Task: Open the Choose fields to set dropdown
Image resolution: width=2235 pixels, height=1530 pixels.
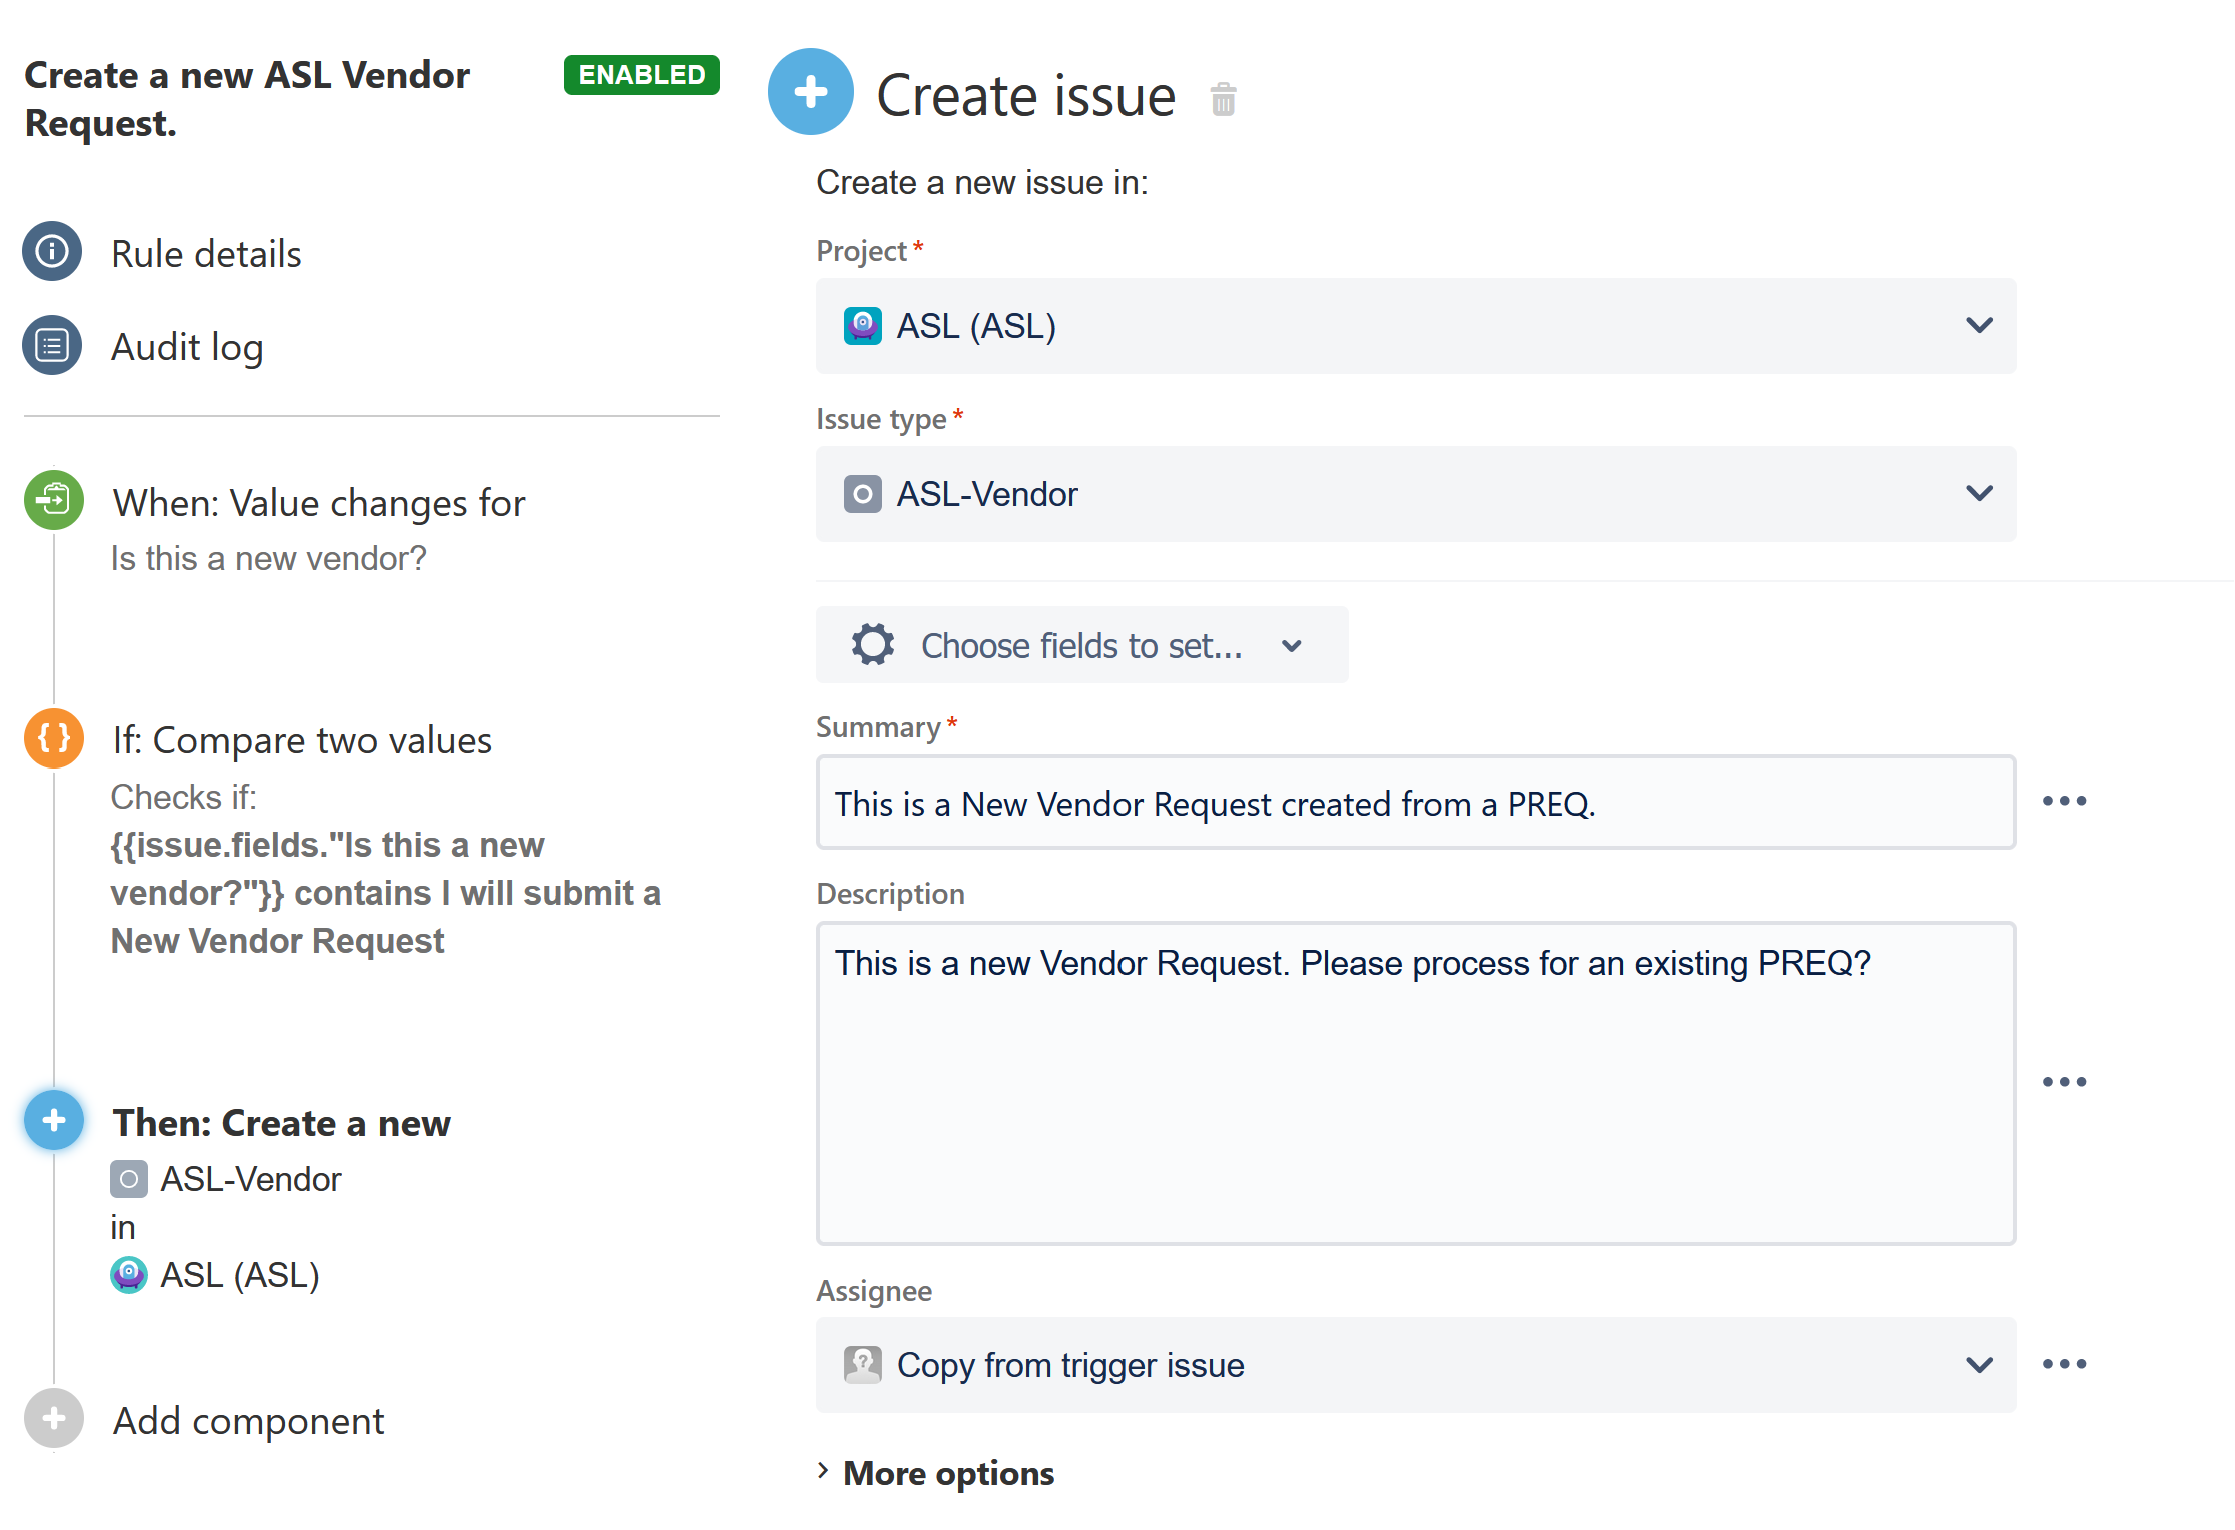Action: pyautogui.click(x=1082, y=645)
